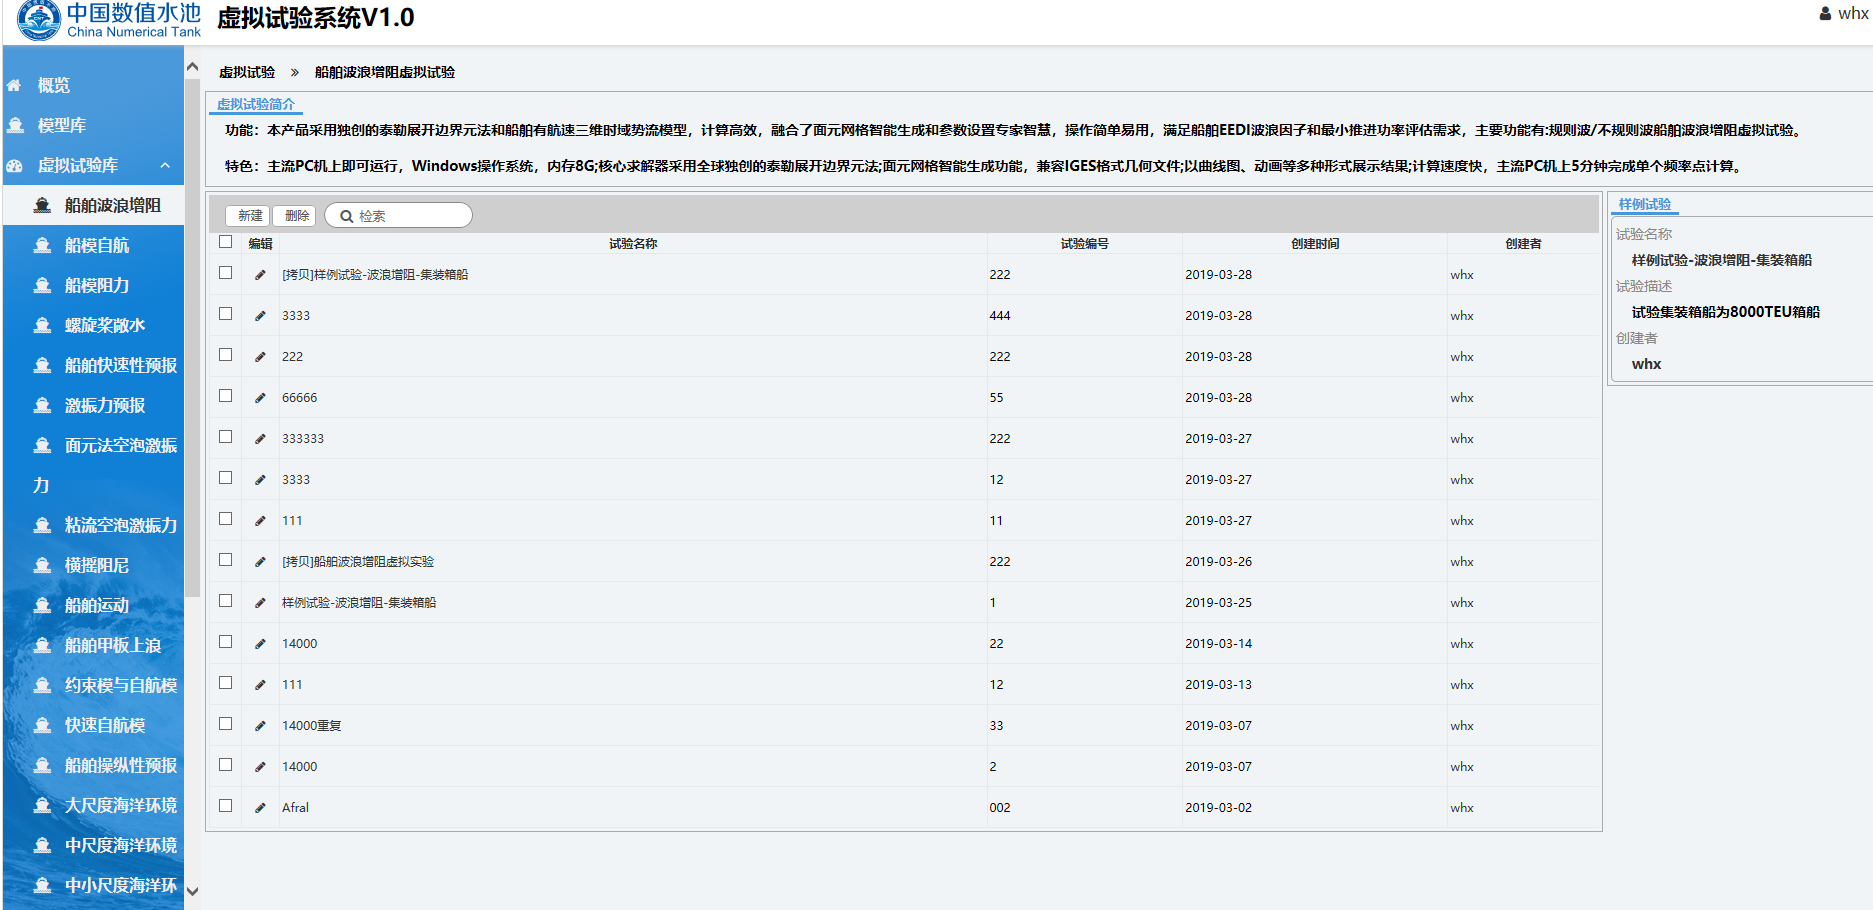This screenshot has height=910, width=1873.
Task: Toggle the select-all checkbox in table header
Action: pos(226,242)
